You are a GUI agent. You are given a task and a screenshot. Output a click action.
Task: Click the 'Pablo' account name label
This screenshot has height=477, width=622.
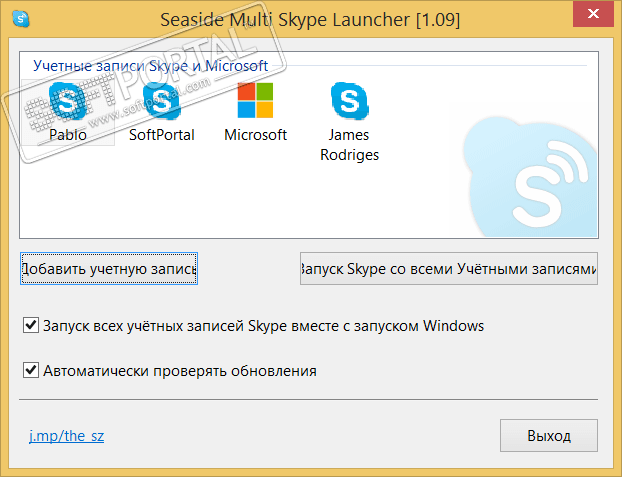(68, 135)
